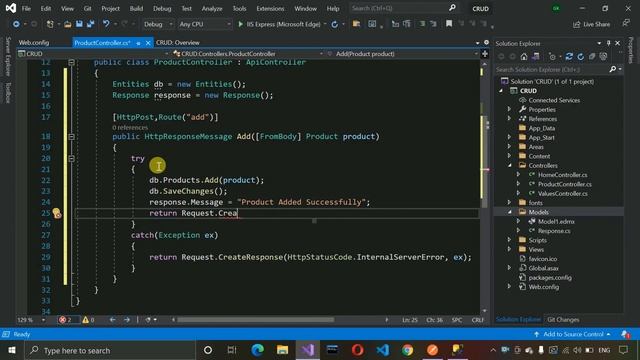Open file folder icon in toolbar
This screenshot has height=360, width=640.
pyautogui.click(x=68, y=24)
